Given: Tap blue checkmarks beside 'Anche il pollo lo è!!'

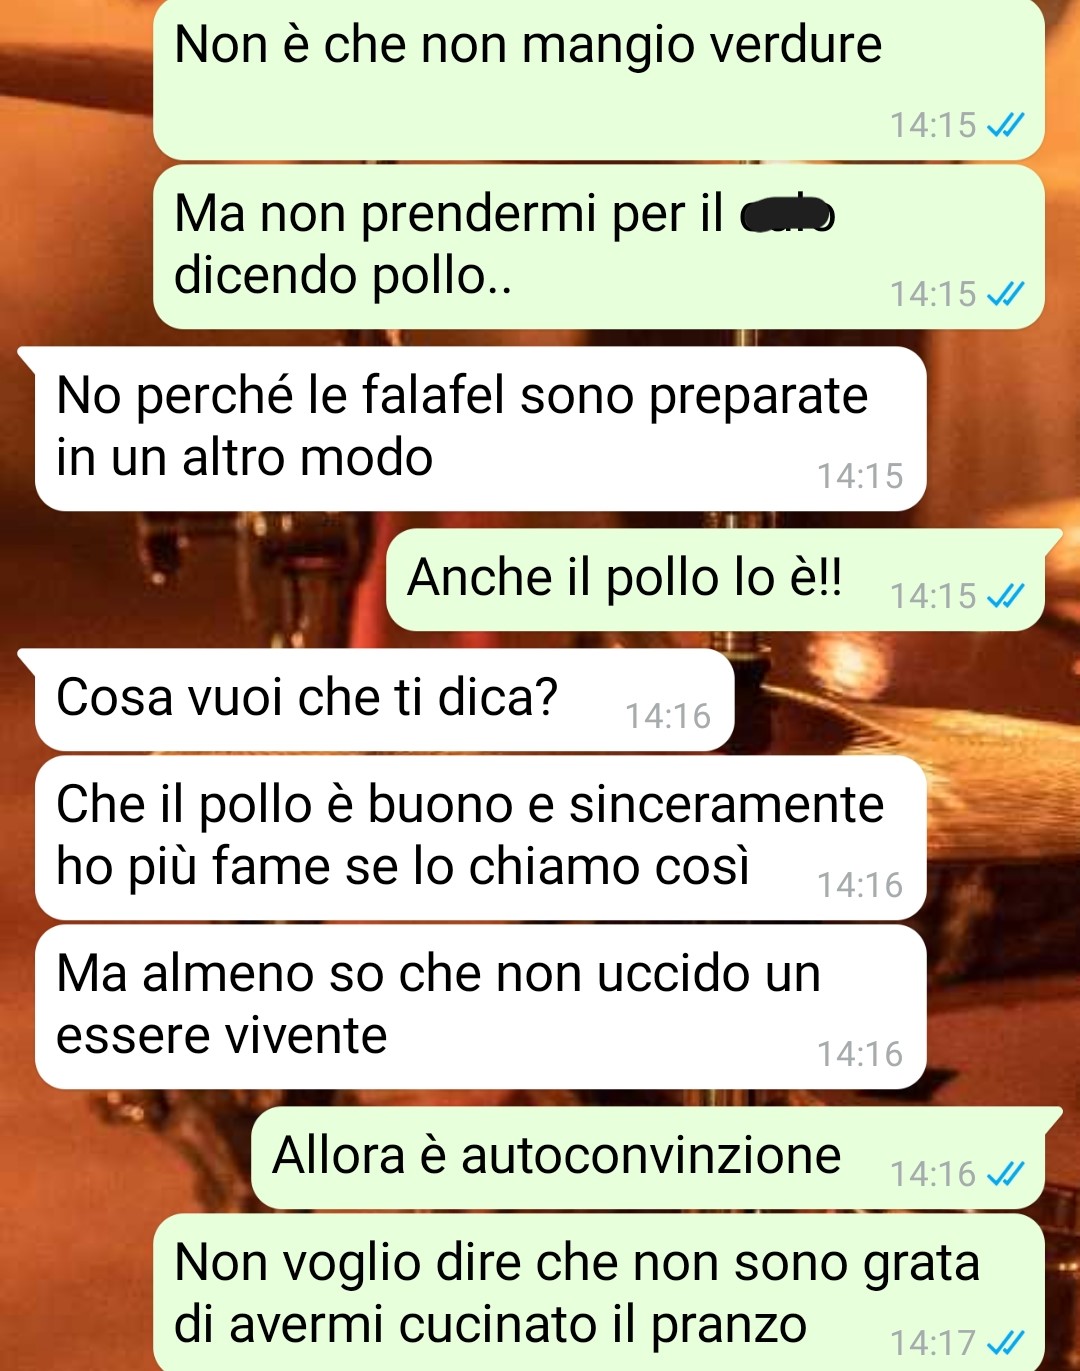Looking at the screenshot, I should [1005, 596].
